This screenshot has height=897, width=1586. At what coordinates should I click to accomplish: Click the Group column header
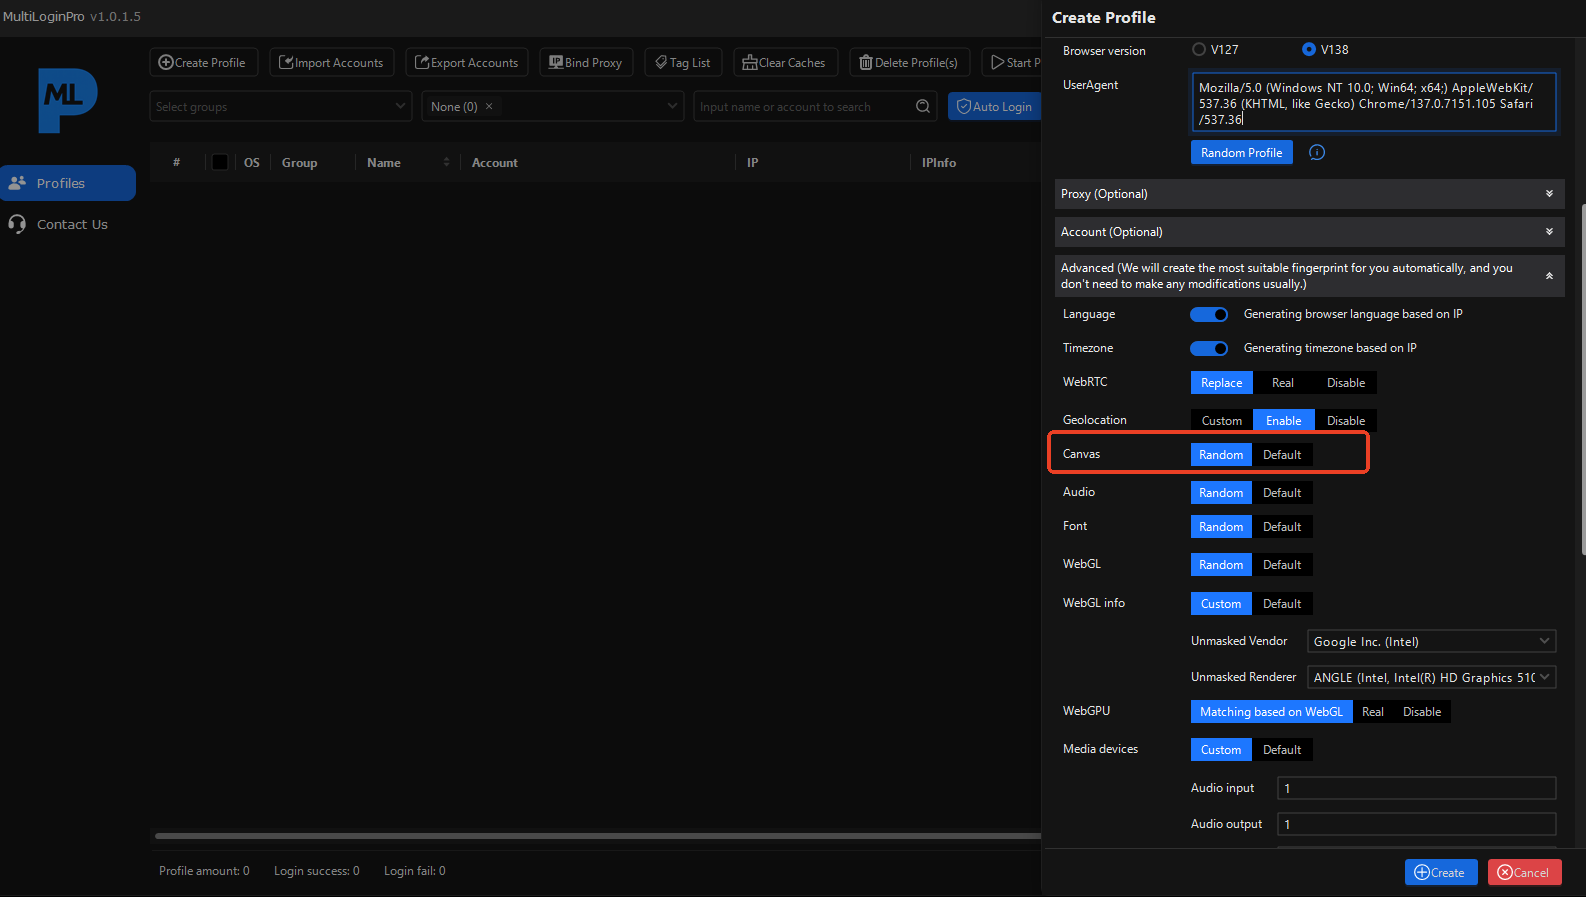click(299, 162)
